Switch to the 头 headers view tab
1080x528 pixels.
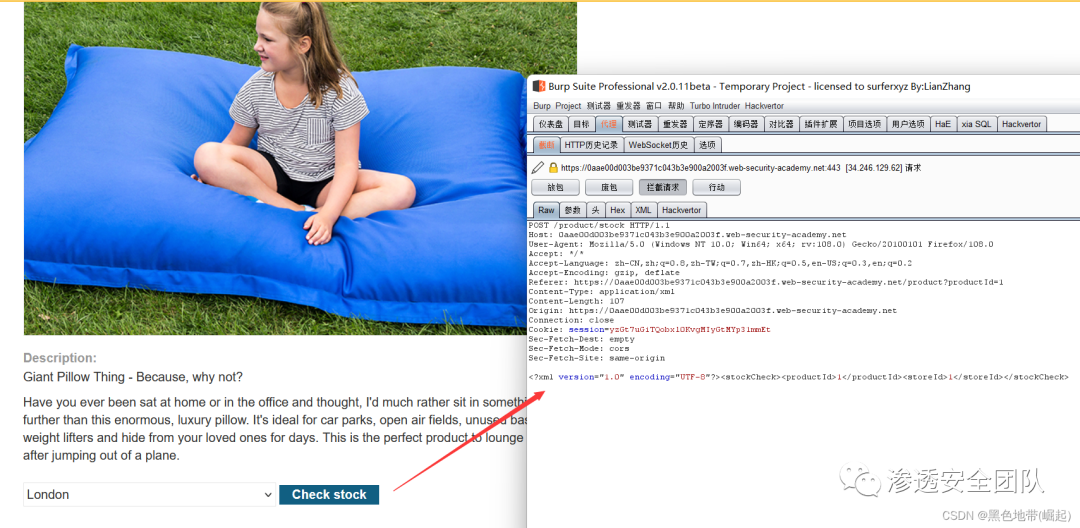[x=596, y=210]
